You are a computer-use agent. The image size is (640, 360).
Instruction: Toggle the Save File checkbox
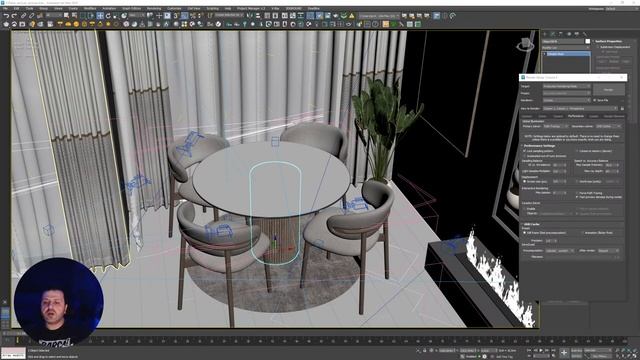click(594, 100)
